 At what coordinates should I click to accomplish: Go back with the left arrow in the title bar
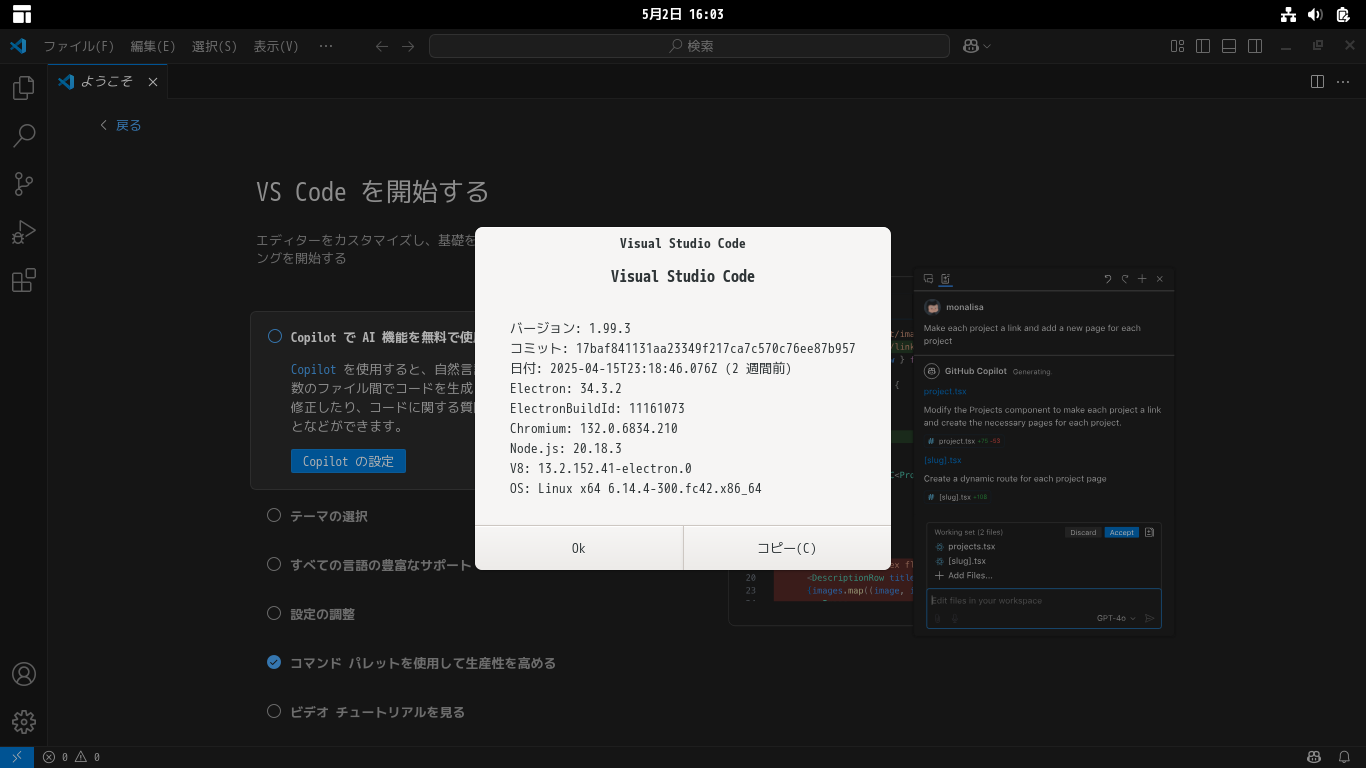382,46
